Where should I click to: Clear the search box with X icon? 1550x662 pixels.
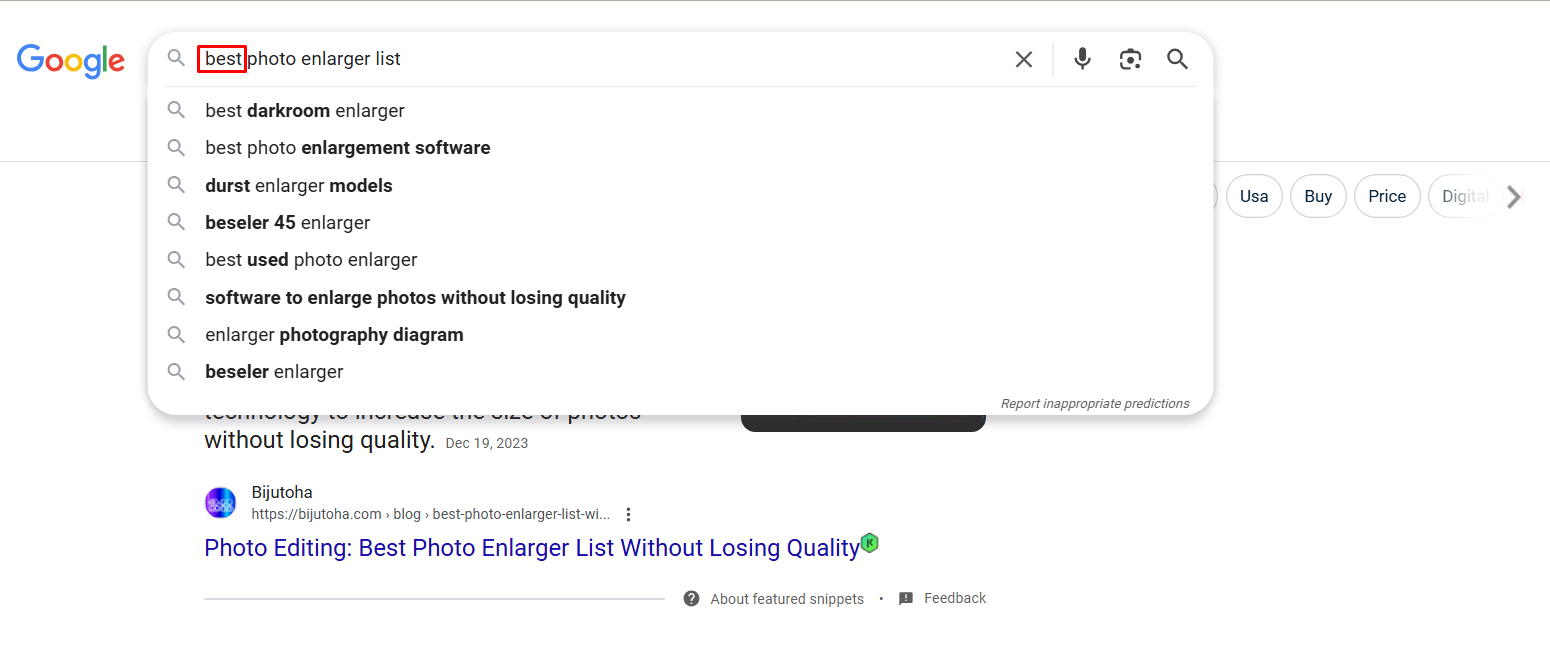1024,59
